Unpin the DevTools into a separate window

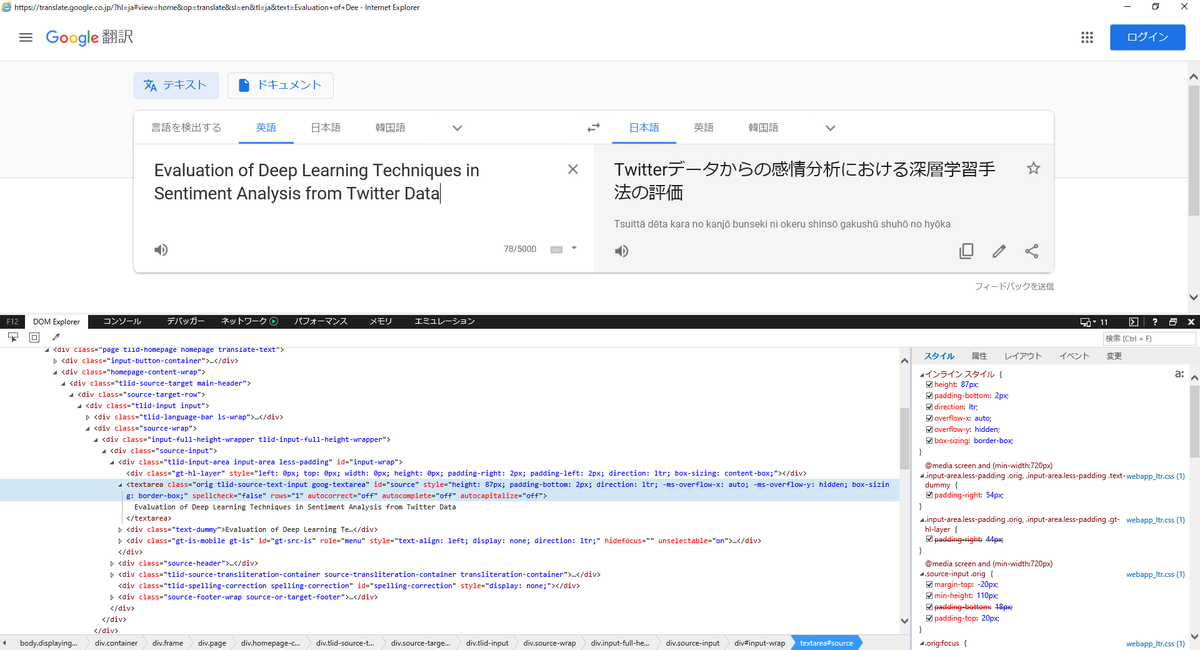click(1172, 322)
